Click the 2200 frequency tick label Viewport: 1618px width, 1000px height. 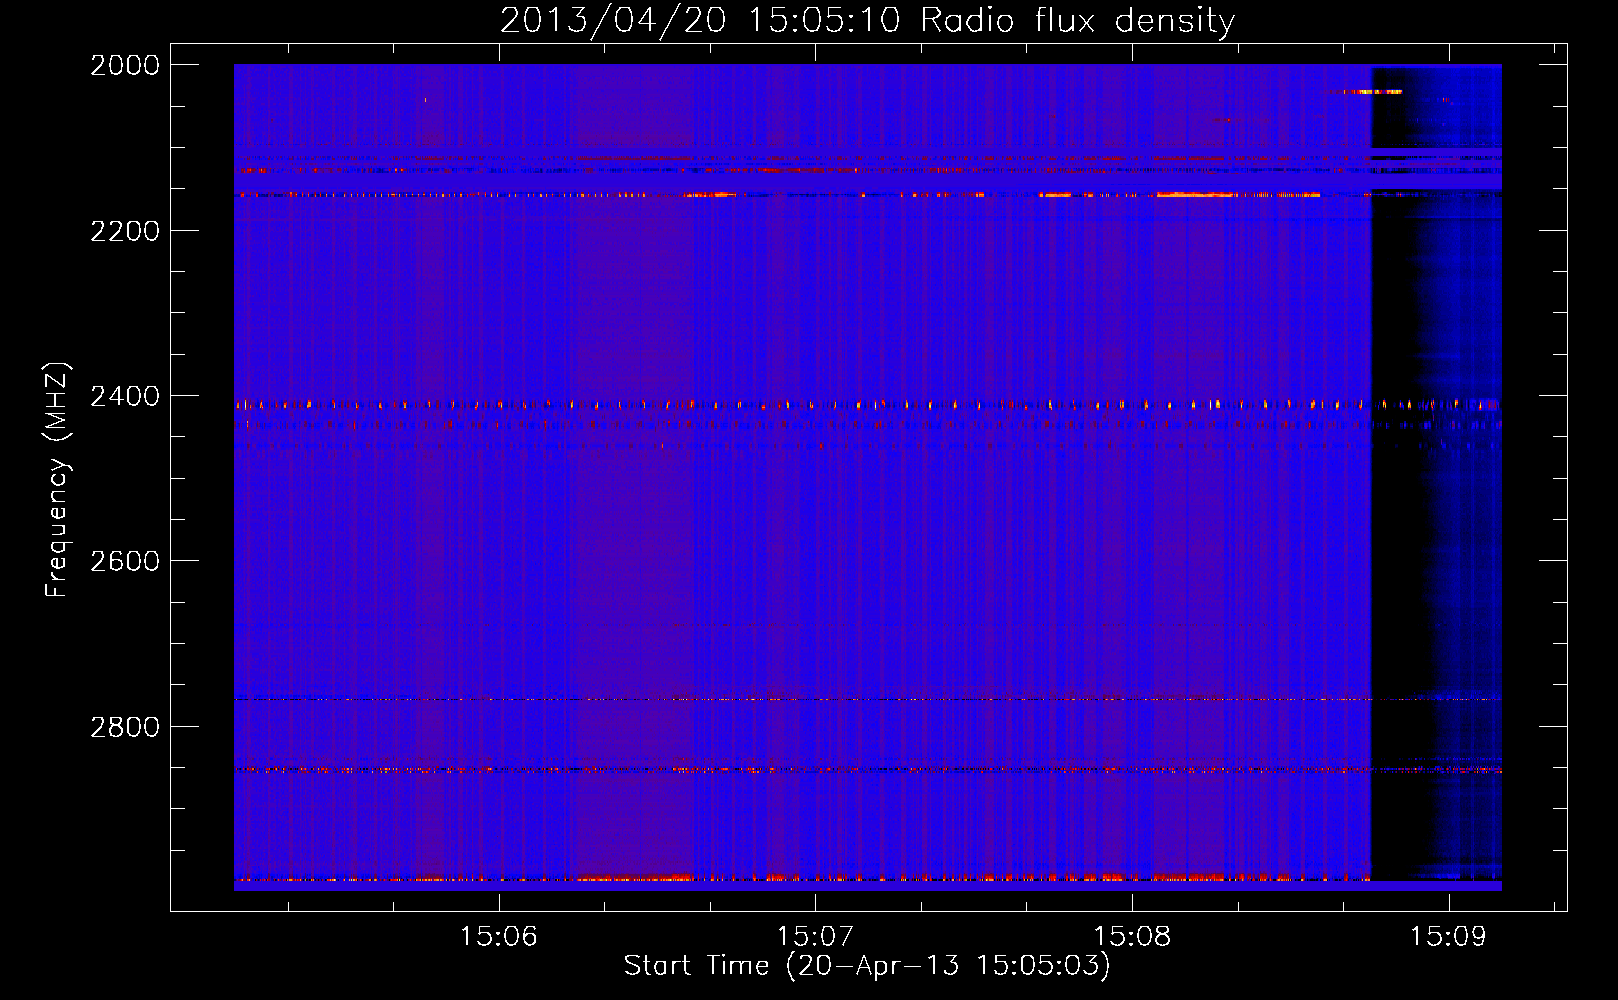(x=125, y=231)
